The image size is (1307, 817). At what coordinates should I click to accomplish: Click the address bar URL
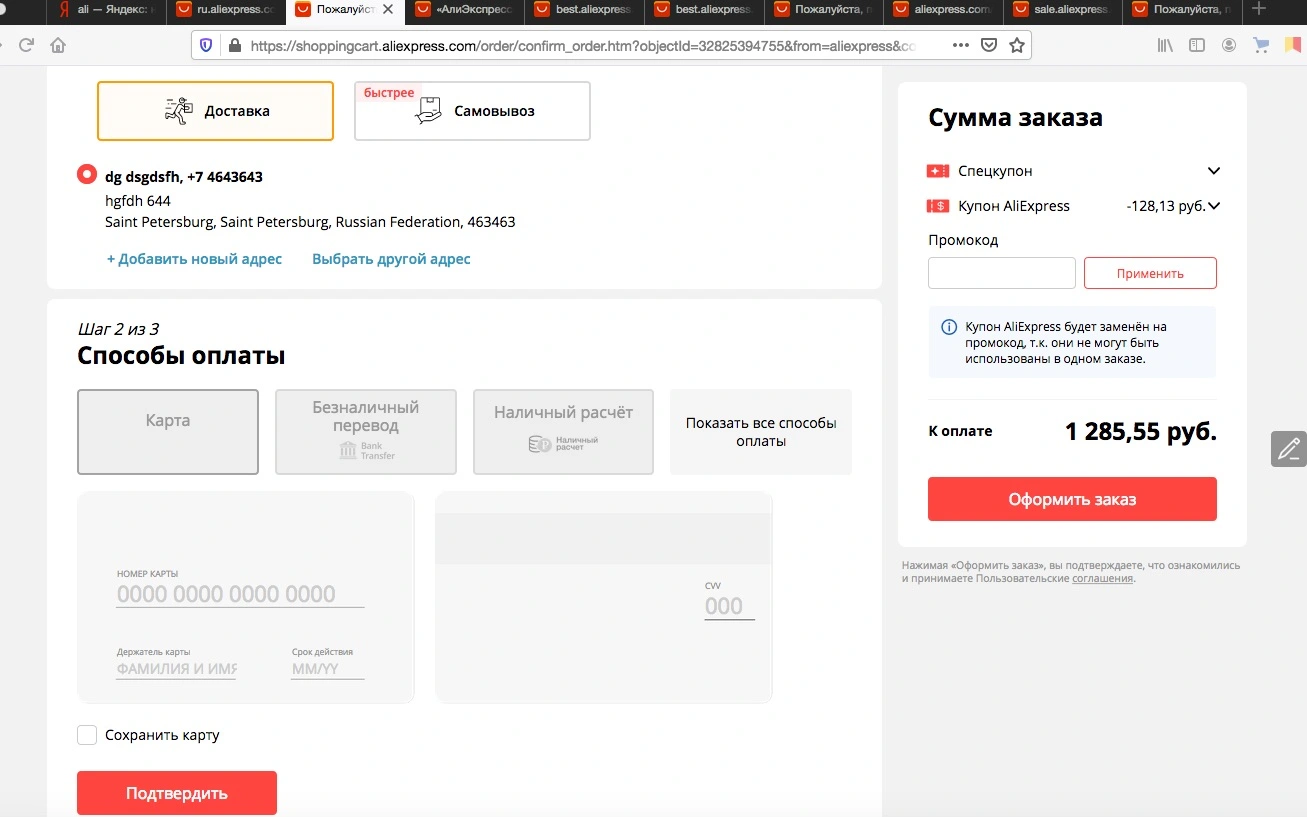click(x=582, y=46)
